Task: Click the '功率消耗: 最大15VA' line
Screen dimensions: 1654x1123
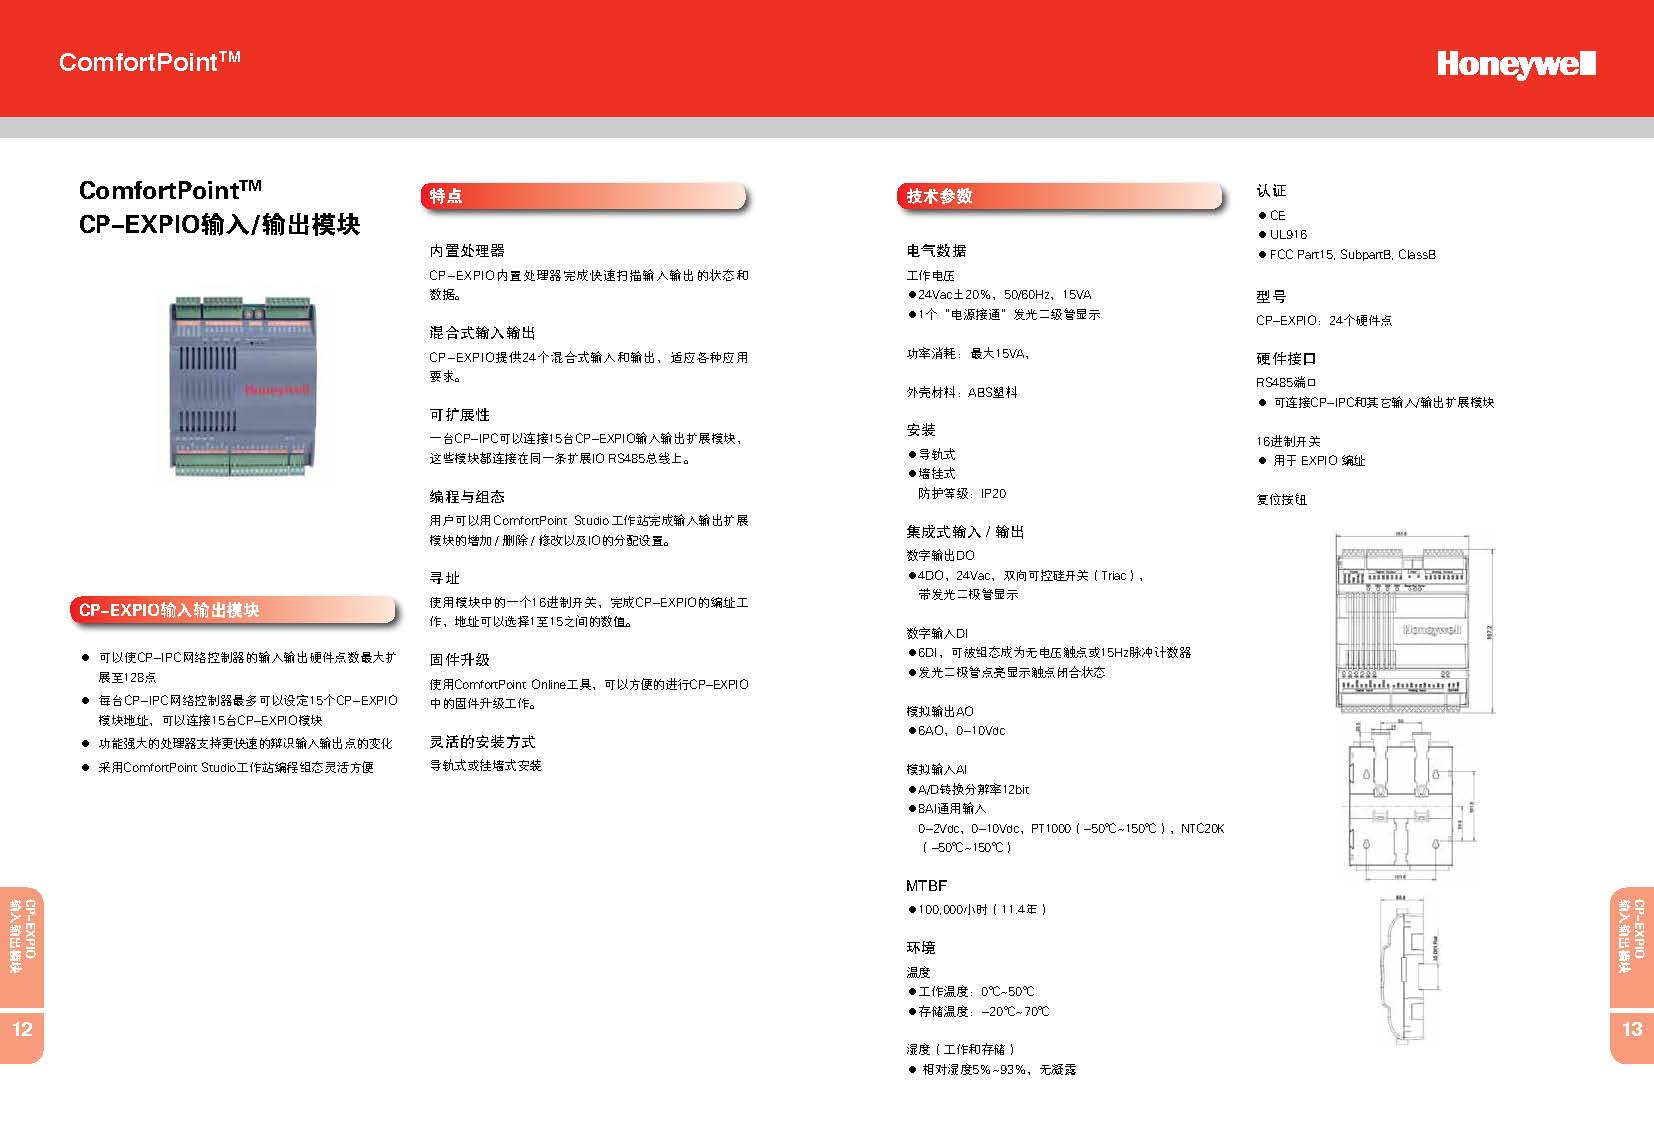Action: point(968,354)
